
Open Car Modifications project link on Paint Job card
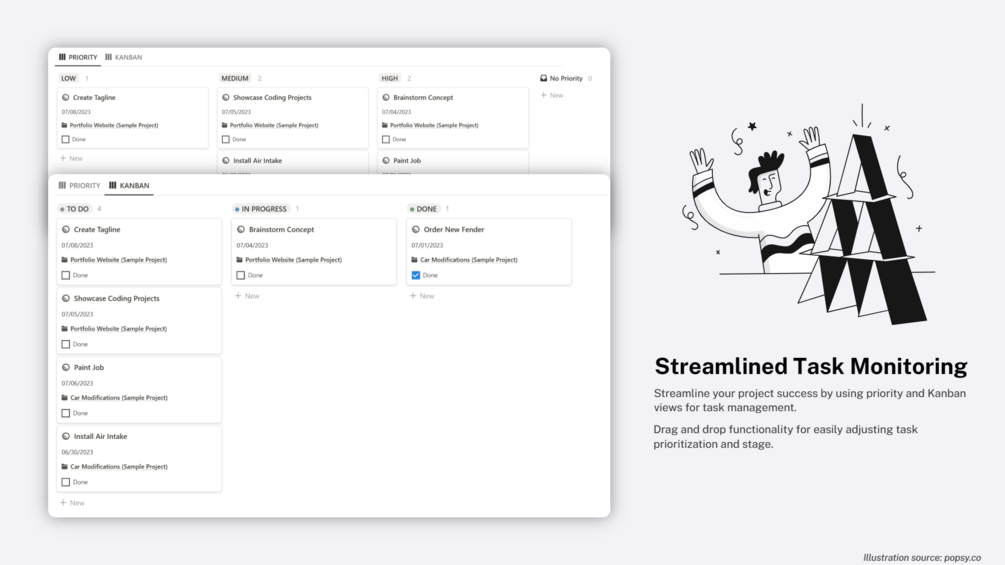(119, 398)
